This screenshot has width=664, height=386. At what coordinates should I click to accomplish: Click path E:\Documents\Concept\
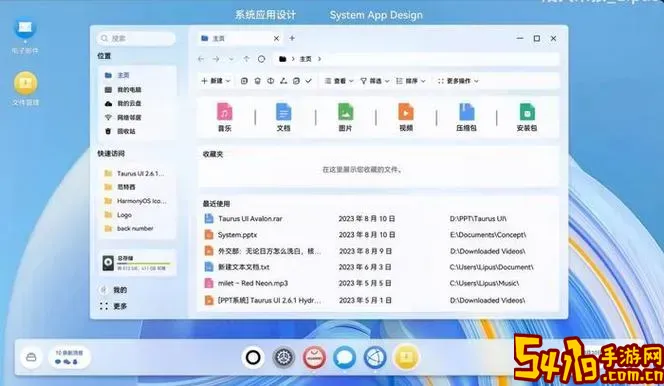488,235
